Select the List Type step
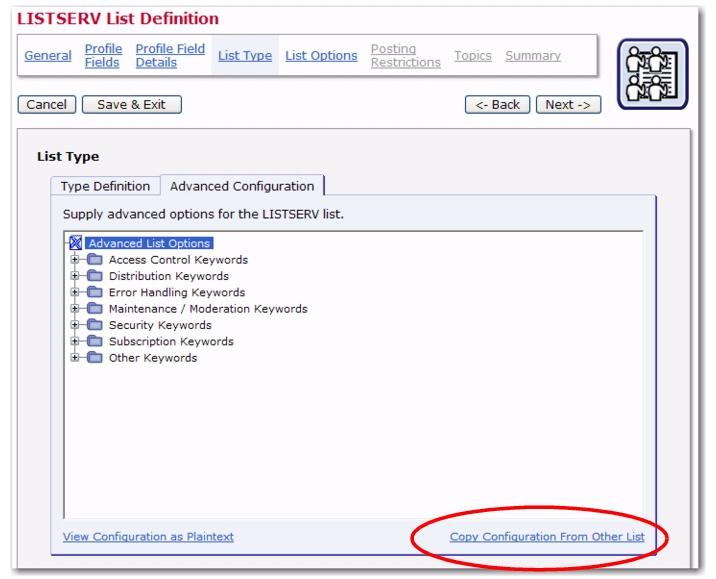The image size is (716, 579). pyautogui.click(x=245, y=56)
